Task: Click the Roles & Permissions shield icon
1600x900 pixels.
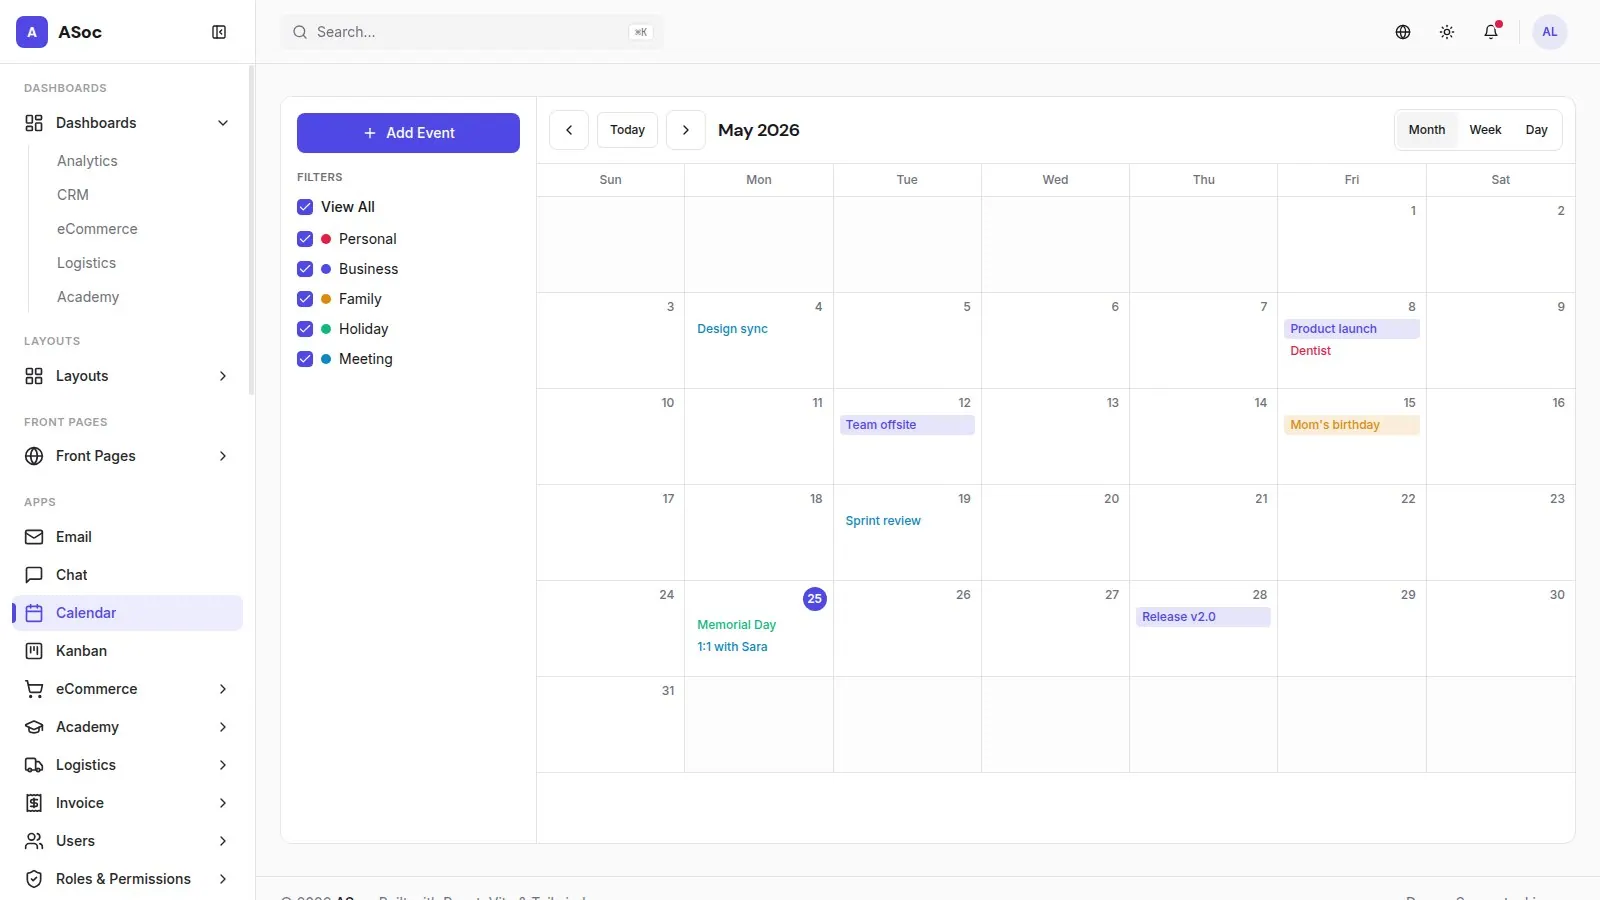Action: click(34, 879)
